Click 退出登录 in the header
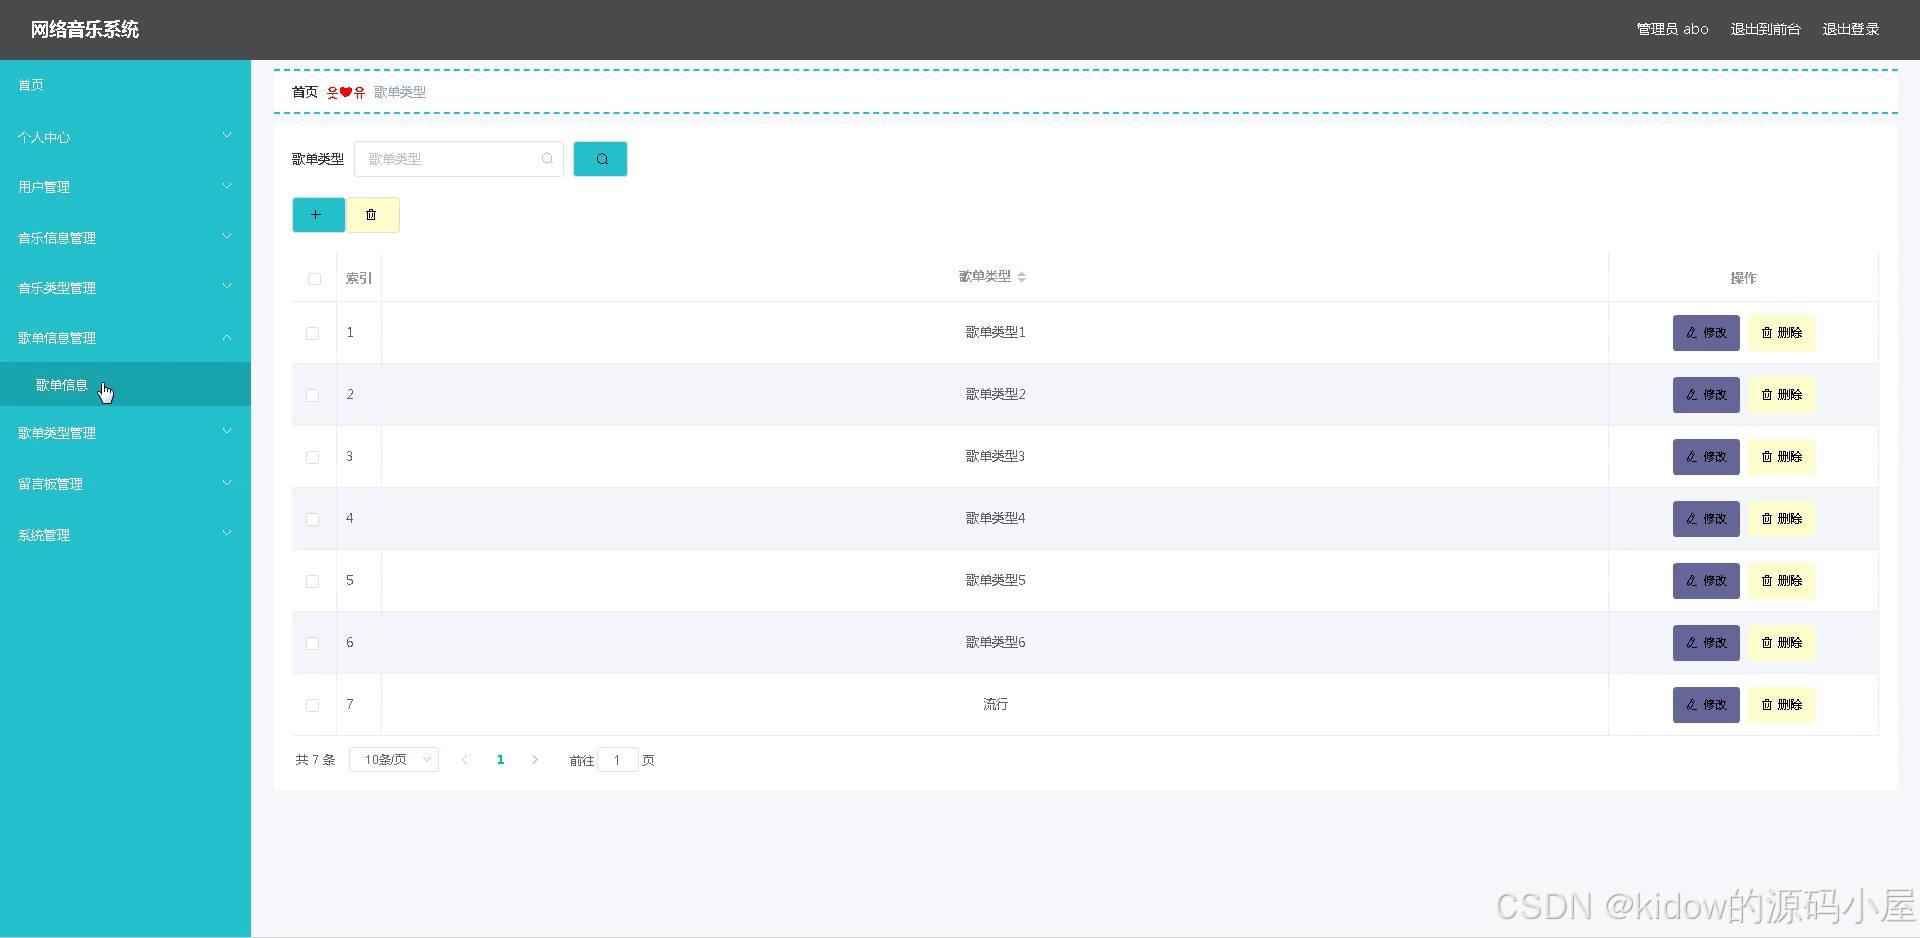This screenshot has height=938, width=1920. [x=1851, y=29]
